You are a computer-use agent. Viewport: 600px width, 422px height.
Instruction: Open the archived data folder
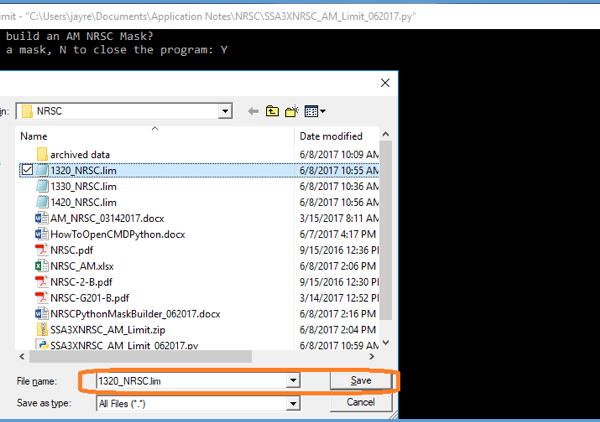pos(80,154)
